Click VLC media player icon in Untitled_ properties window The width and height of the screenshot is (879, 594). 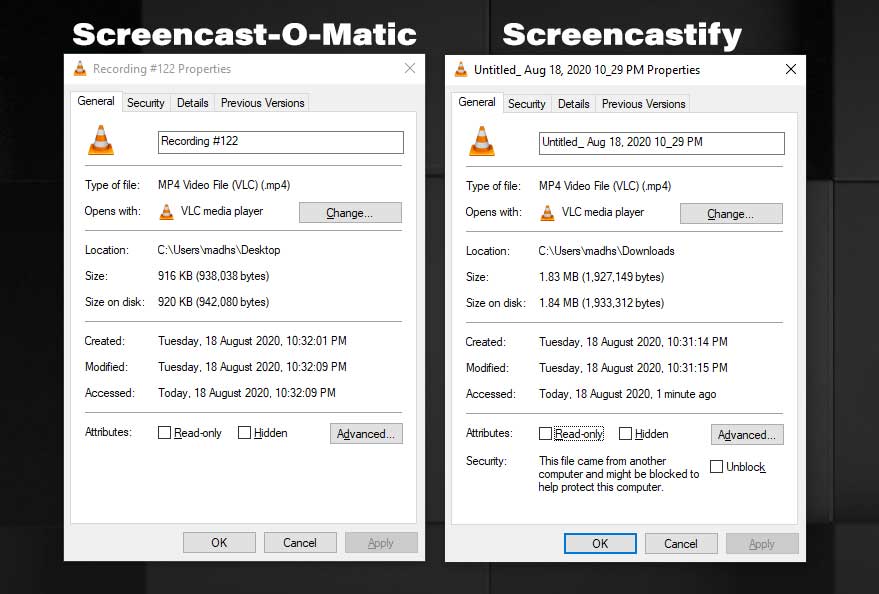coord(547,213)
